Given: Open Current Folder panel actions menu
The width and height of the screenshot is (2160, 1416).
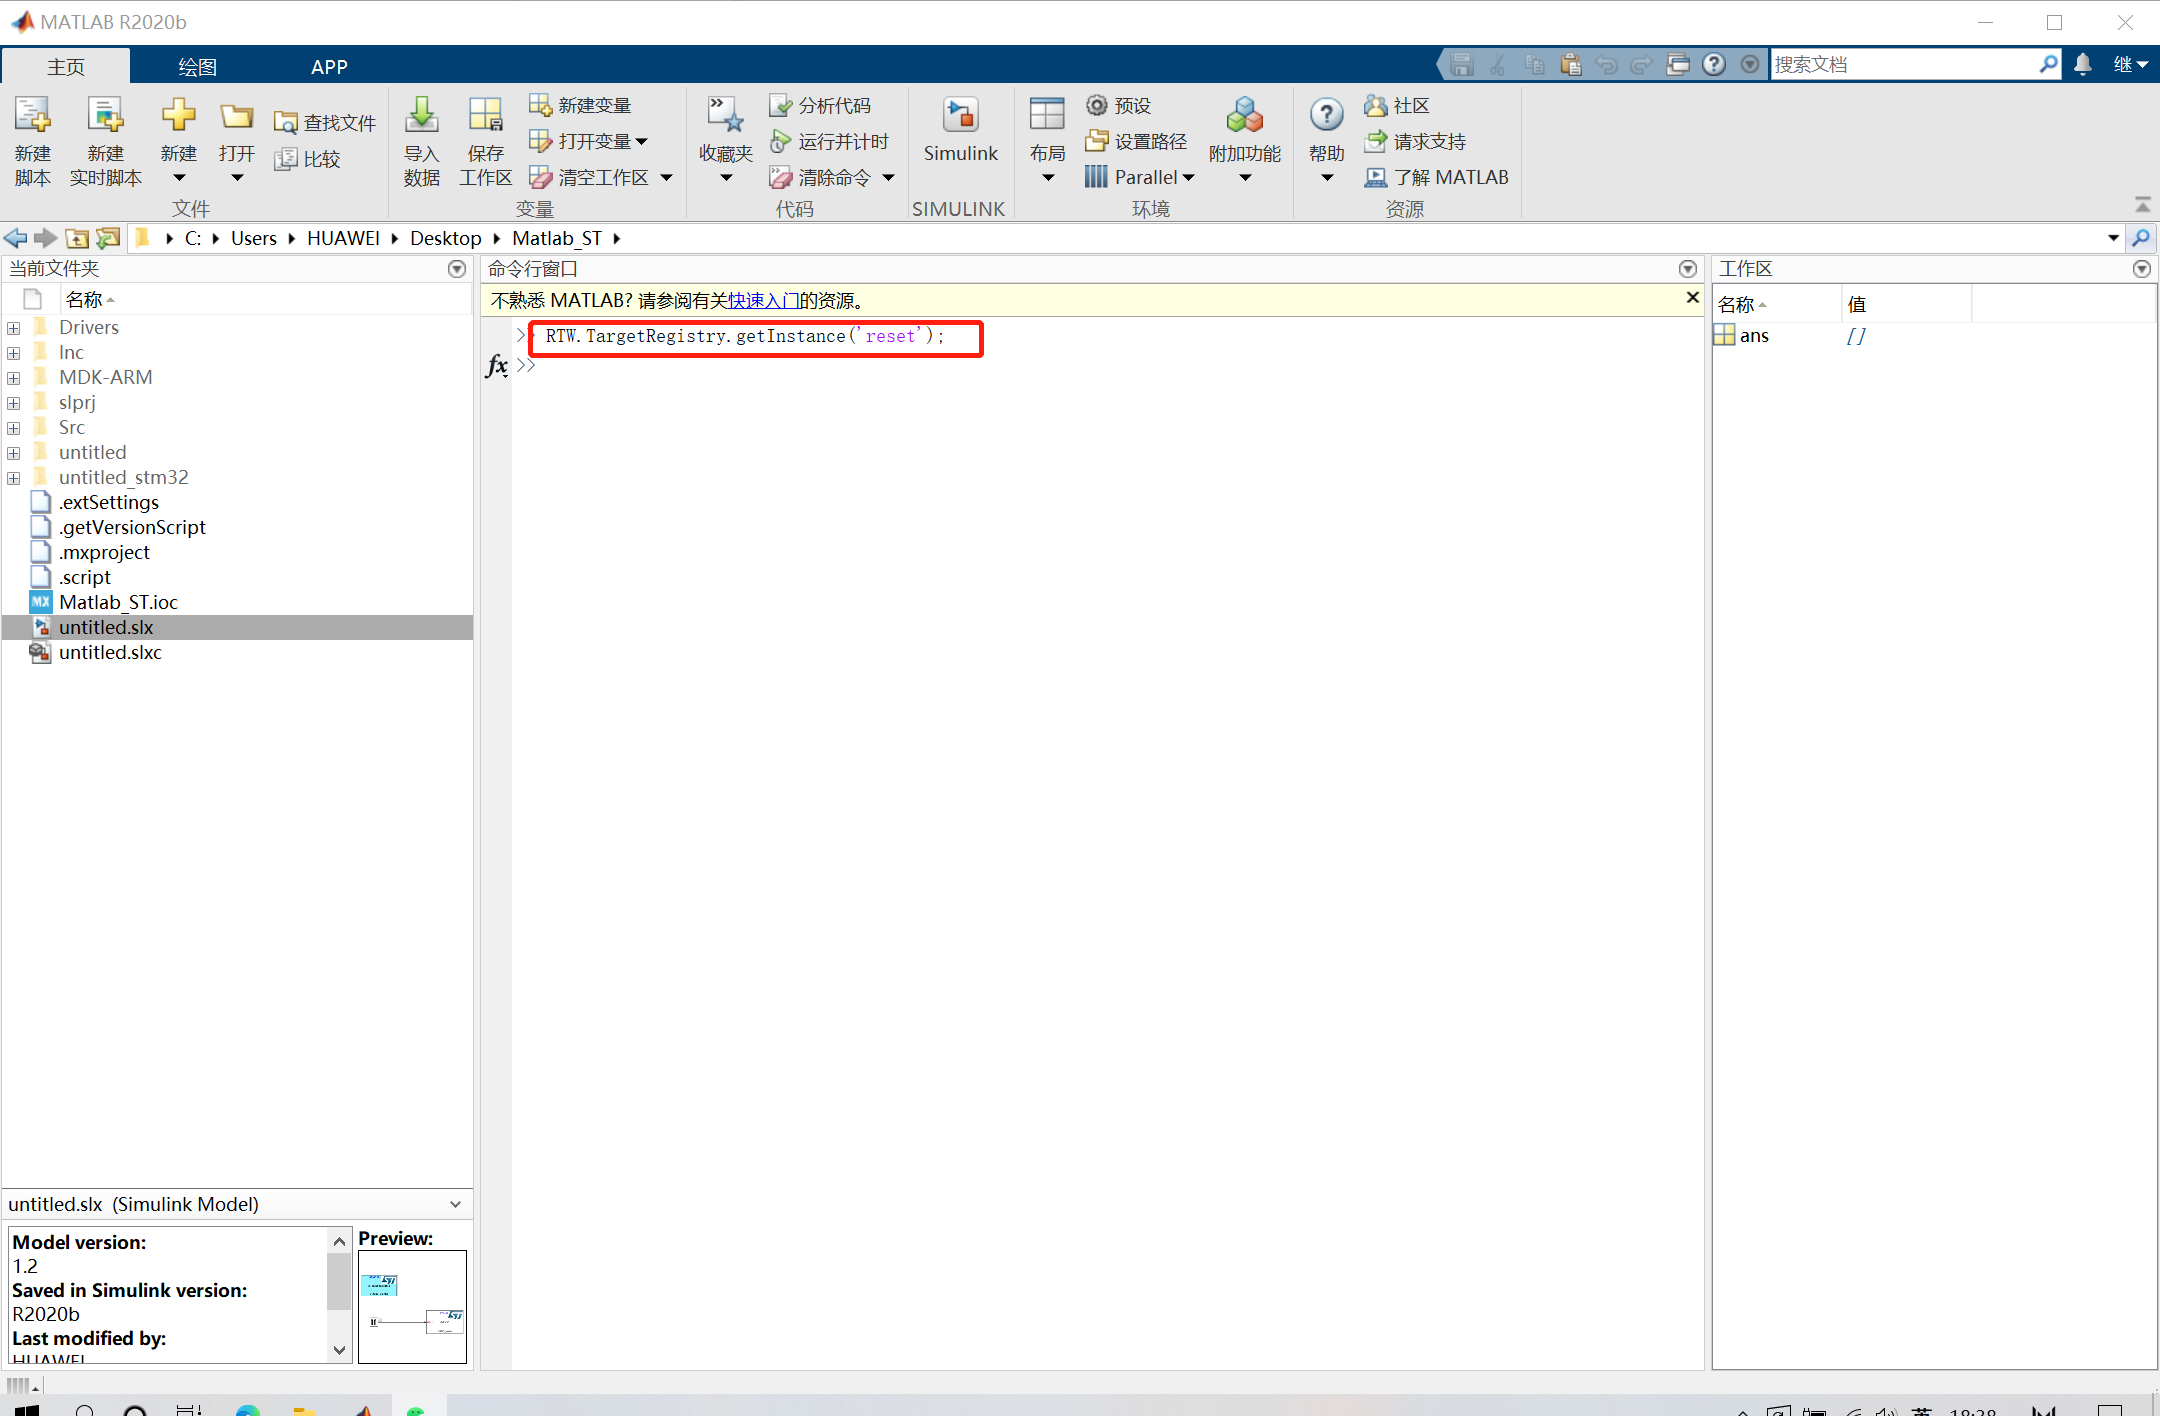Looking at the screenshot, I should coord(457,268).
